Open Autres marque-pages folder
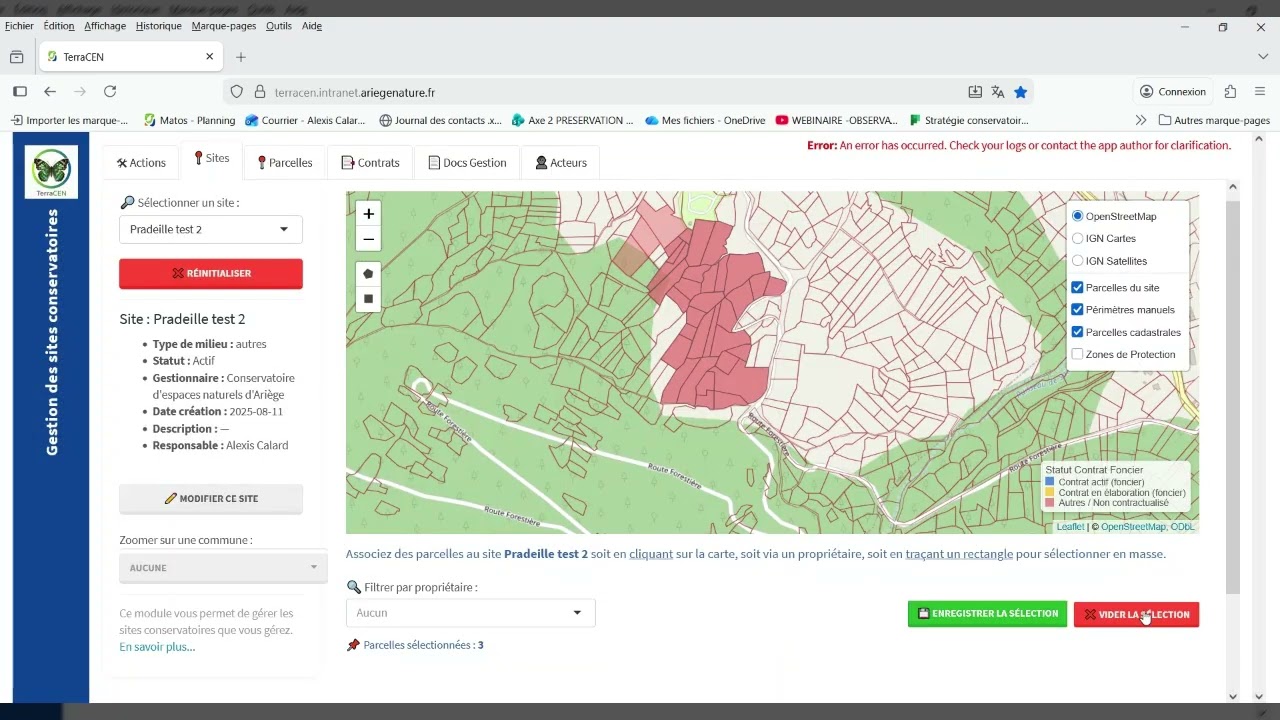Screen dimensions: 1280x720 click(x=1214, y=120)
